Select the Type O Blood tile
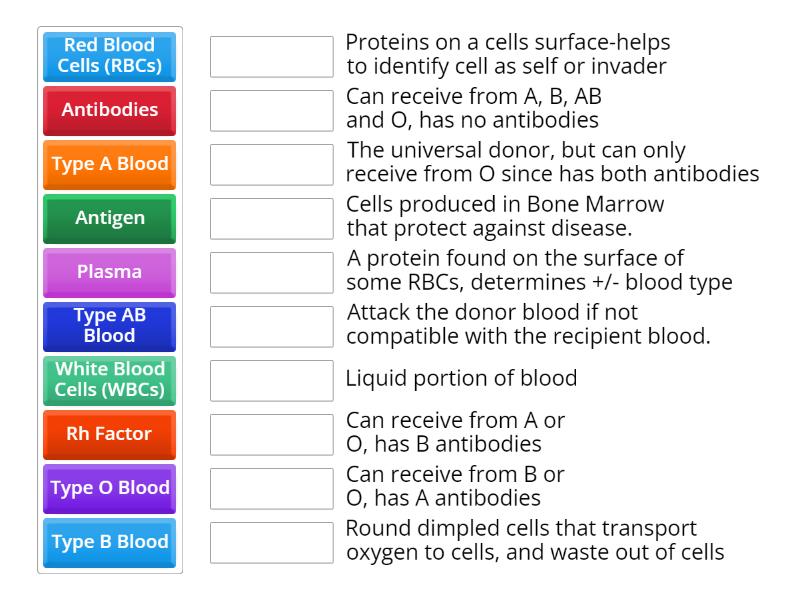The height and width of the screenshot is (600, 800). [x=108, y=489]
